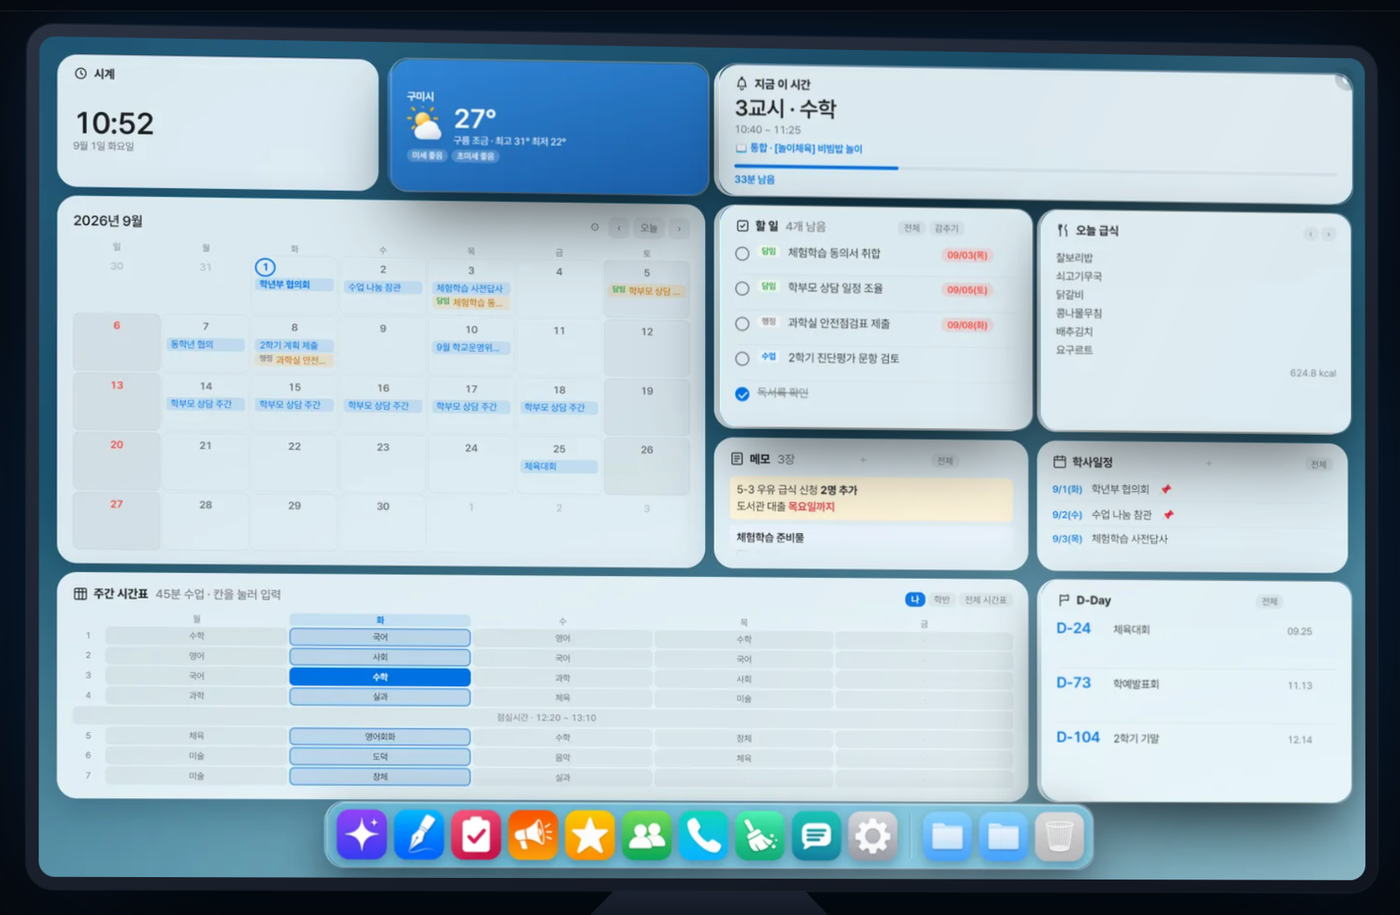Click the clock icon beside 시계
The height and width of the screenshot is (915, 1400).
(x=81, y=73)
